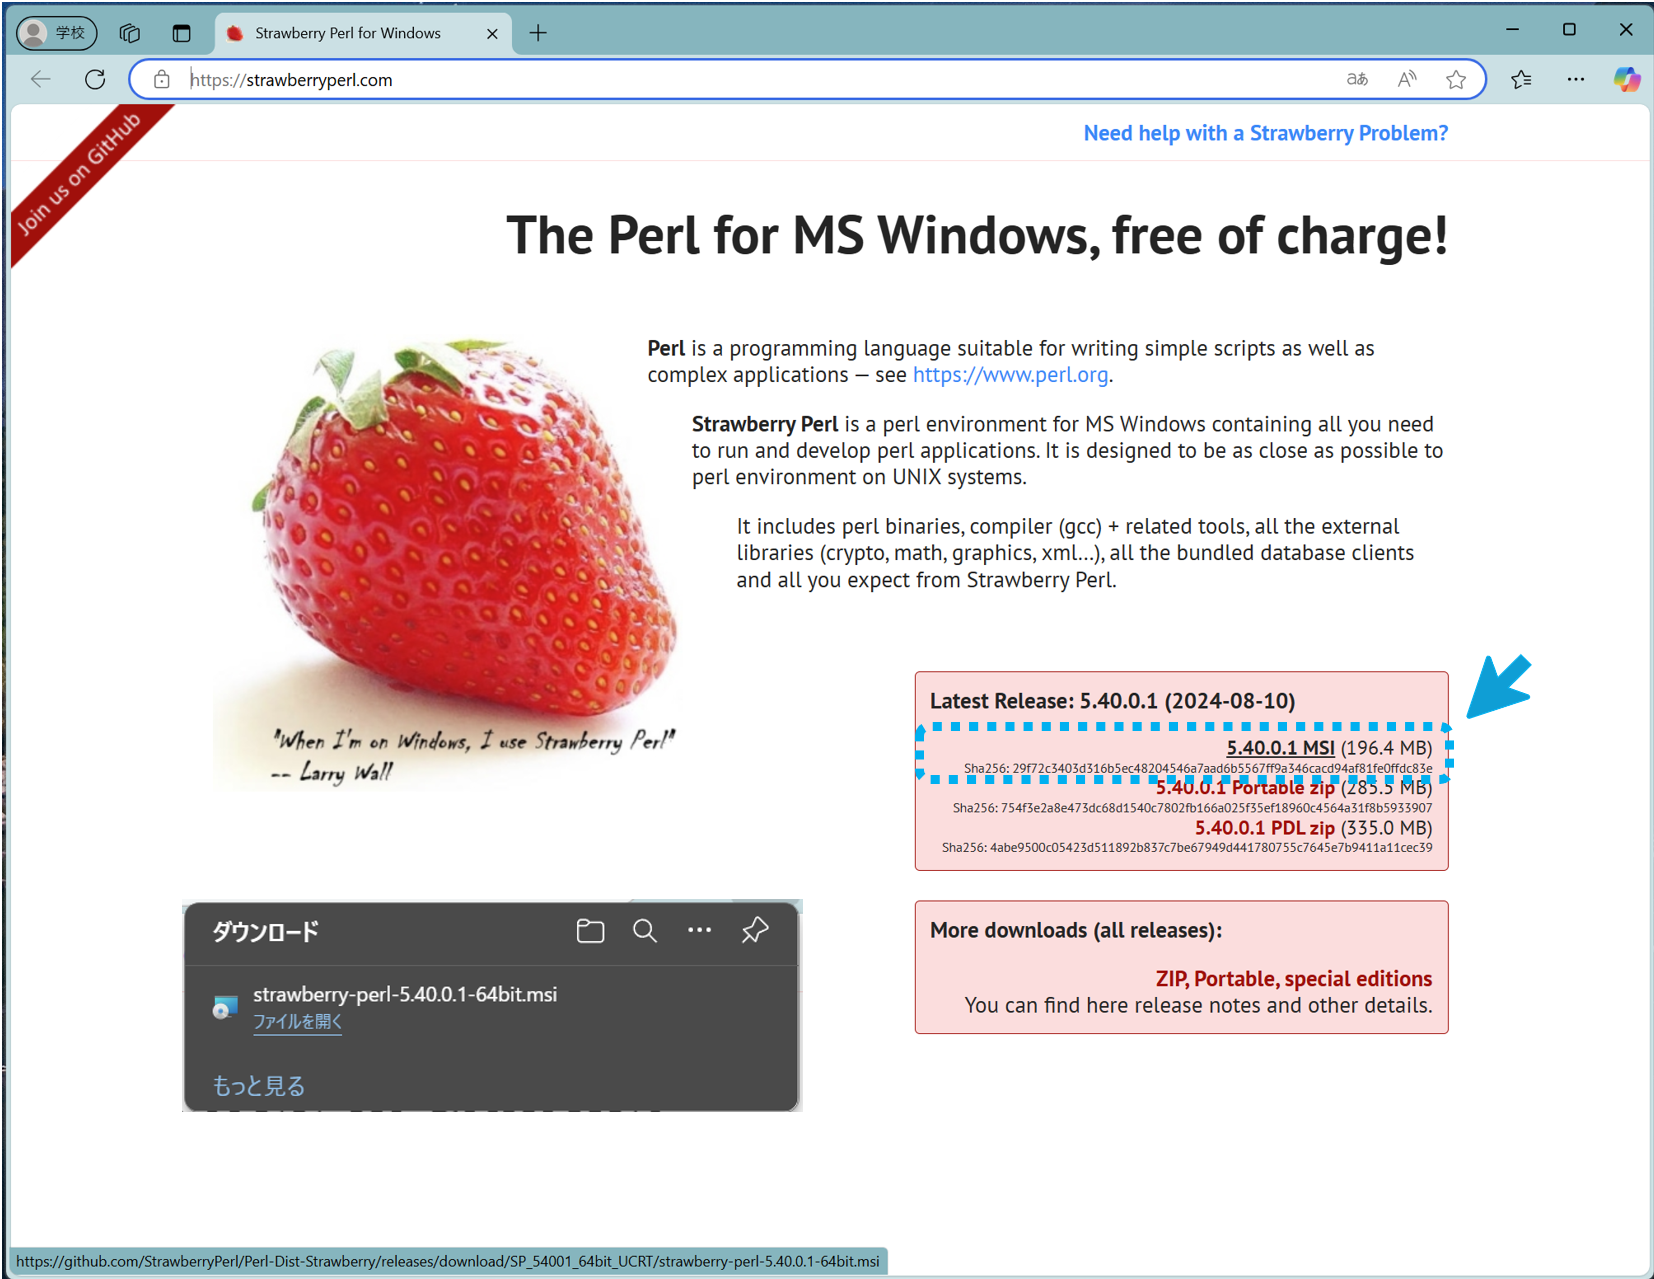The width and height of the screenshot is (1654, 1279).
Task: View site information via the lock icon
Action: pos(161,79)
